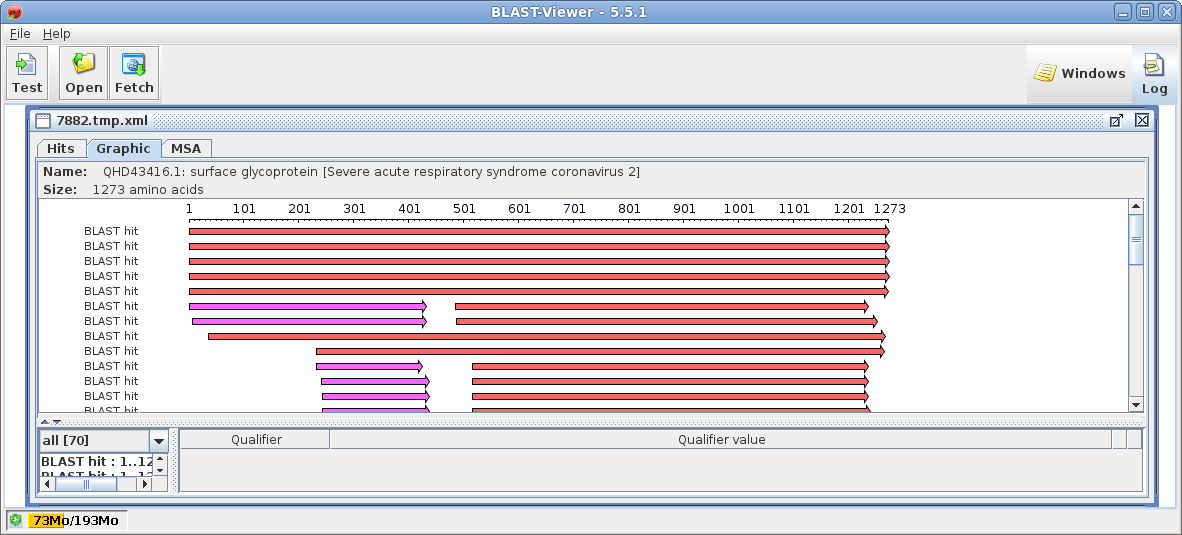Select the first red BLAST hit bar

tap(538, 231)
